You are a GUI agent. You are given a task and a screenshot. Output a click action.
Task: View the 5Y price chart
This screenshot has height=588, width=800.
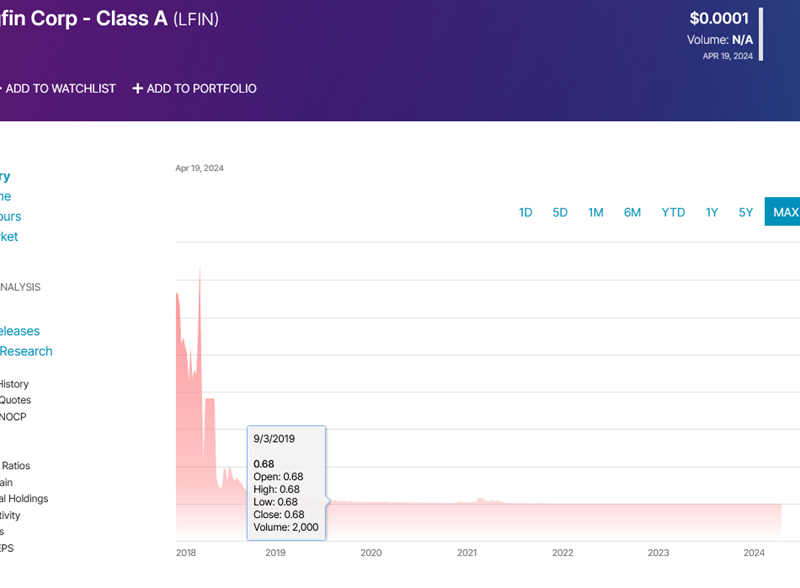746,212
